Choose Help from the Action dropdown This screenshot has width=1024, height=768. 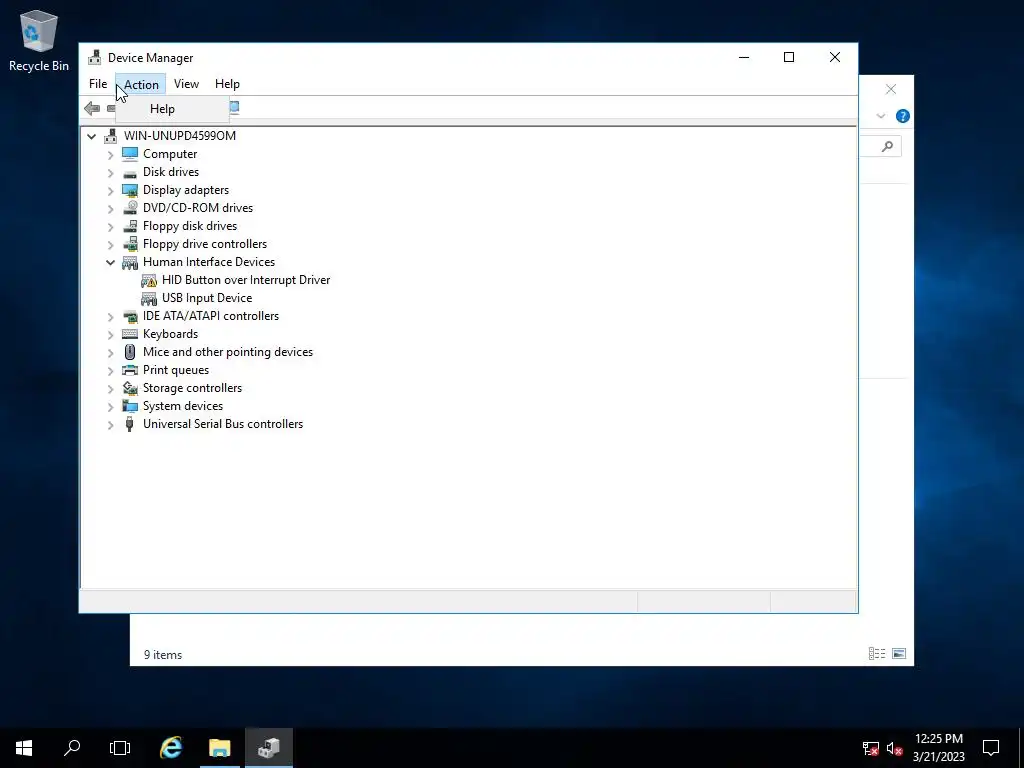pyautogui.click(x=172, y=109)
